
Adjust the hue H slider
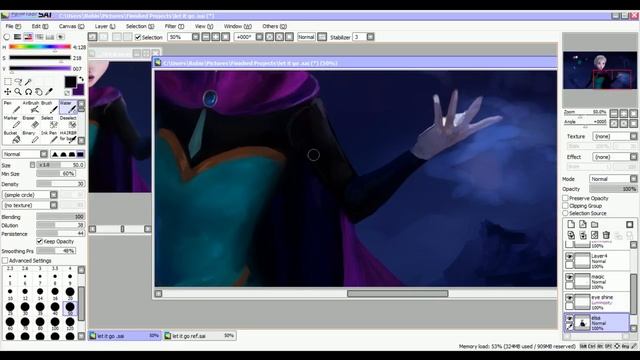(40, 47)
